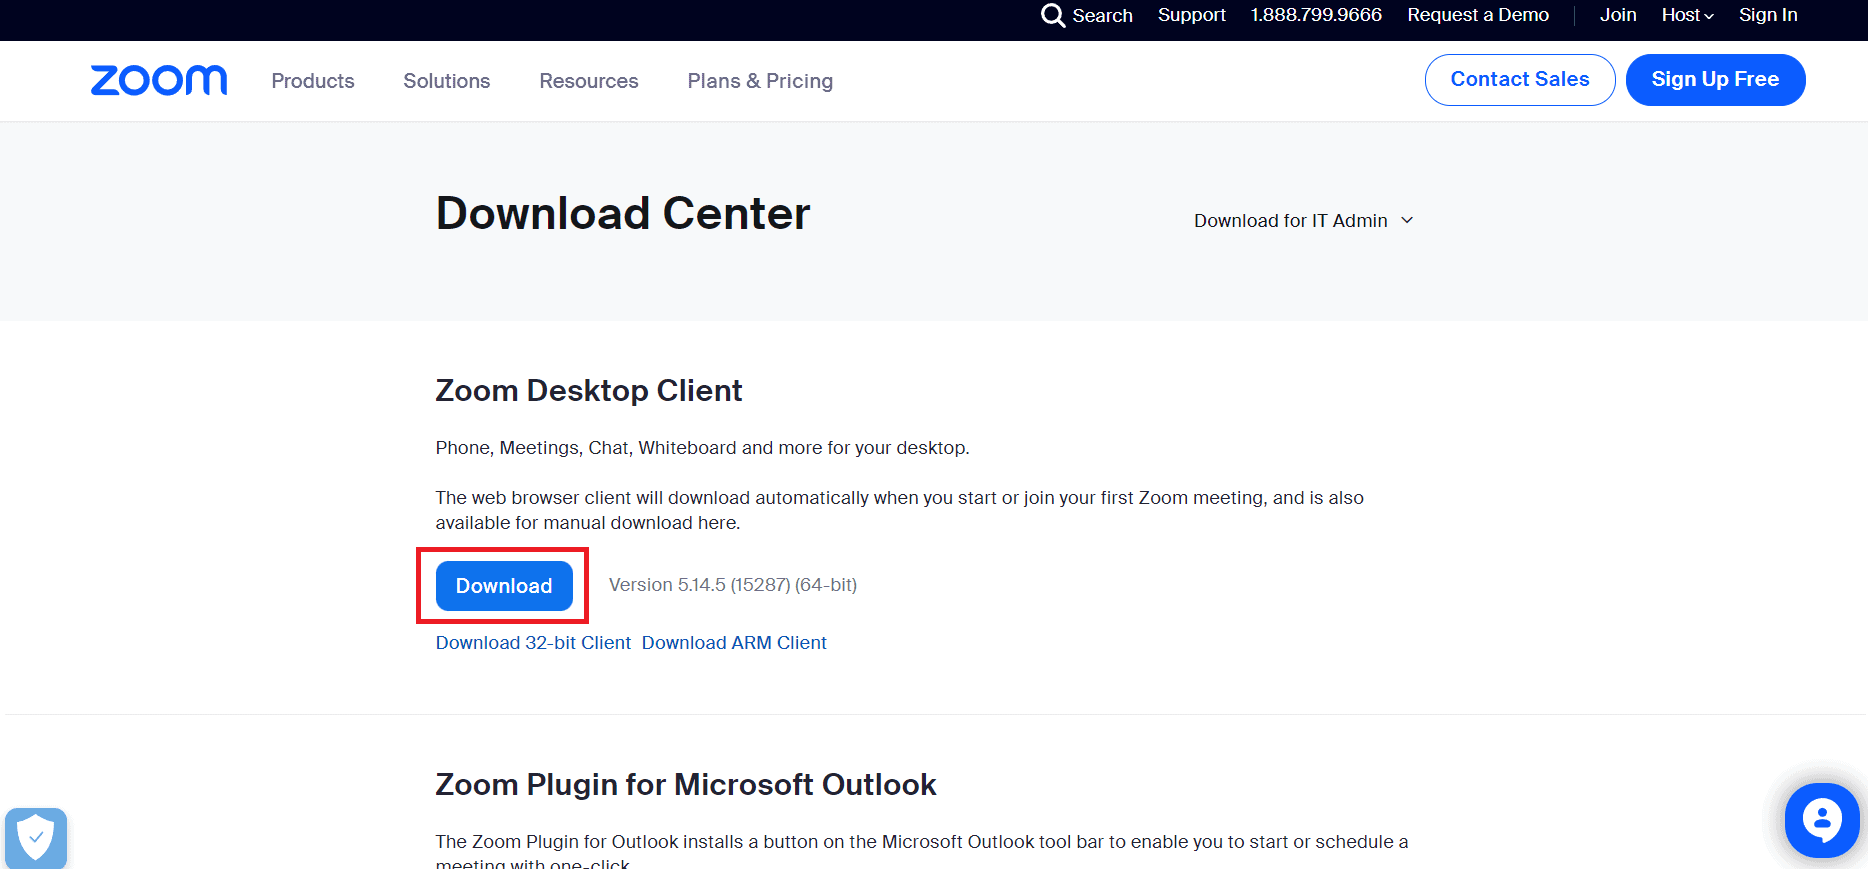Image resolution: width=1868 pixels, height=869 pixels.
Task: Click the Contact Sales button
Action: point(1520,80)
